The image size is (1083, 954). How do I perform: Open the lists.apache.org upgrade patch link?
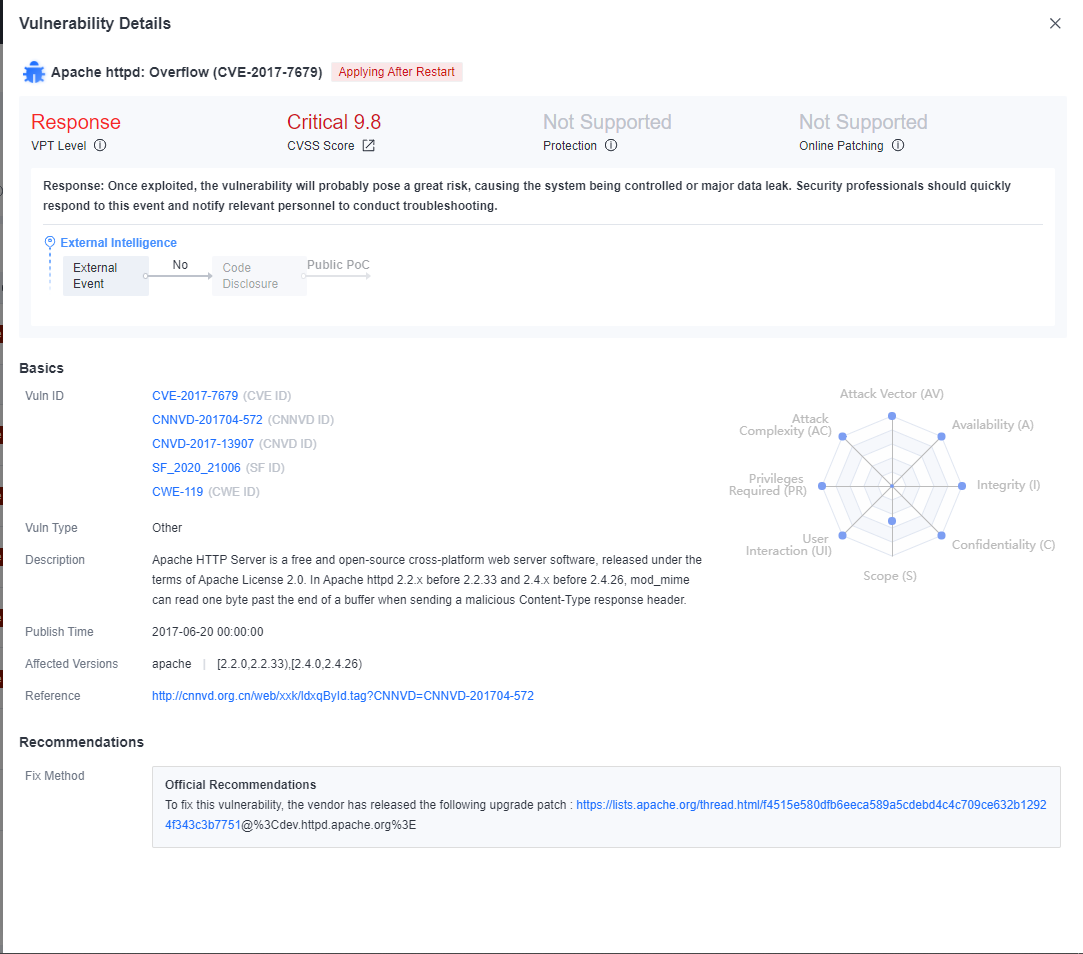pos(811,804)
